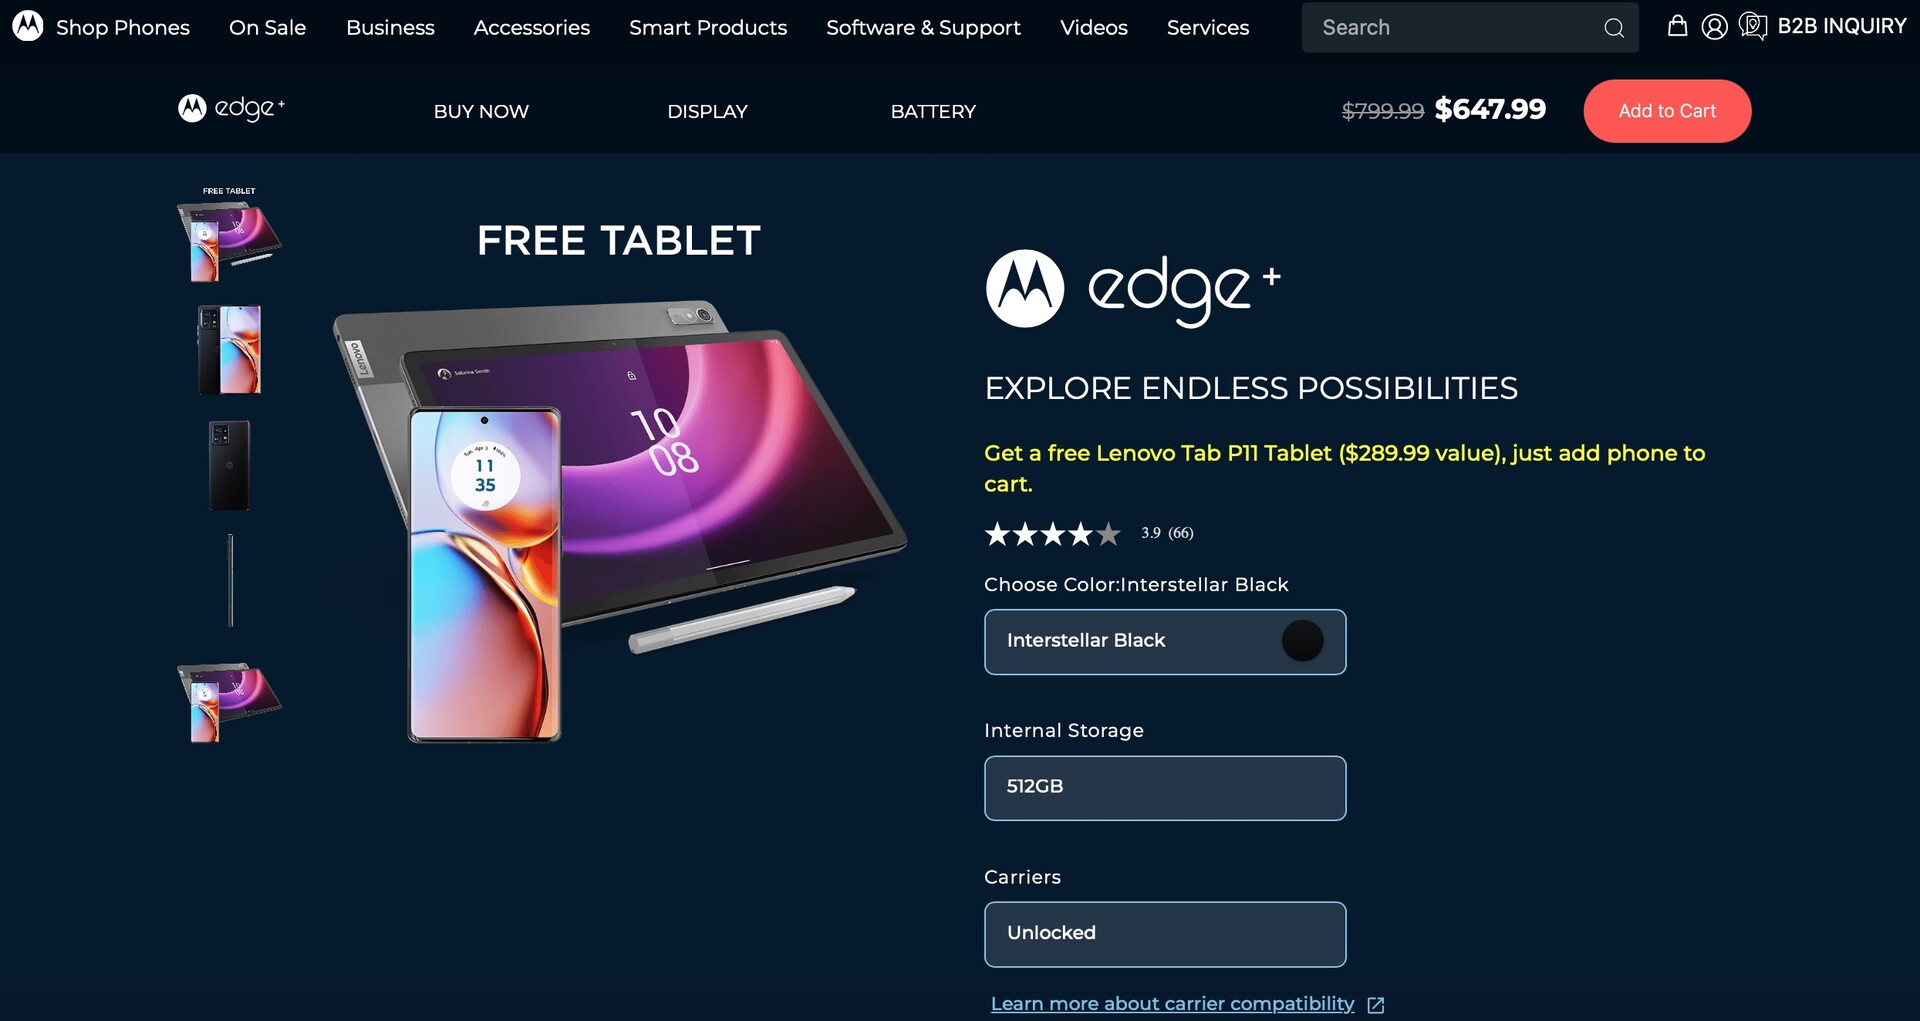Click the black color swatch circle
Image resolution: width=1920 pixels, height=1021 pixels.
tap(1302, 641)
